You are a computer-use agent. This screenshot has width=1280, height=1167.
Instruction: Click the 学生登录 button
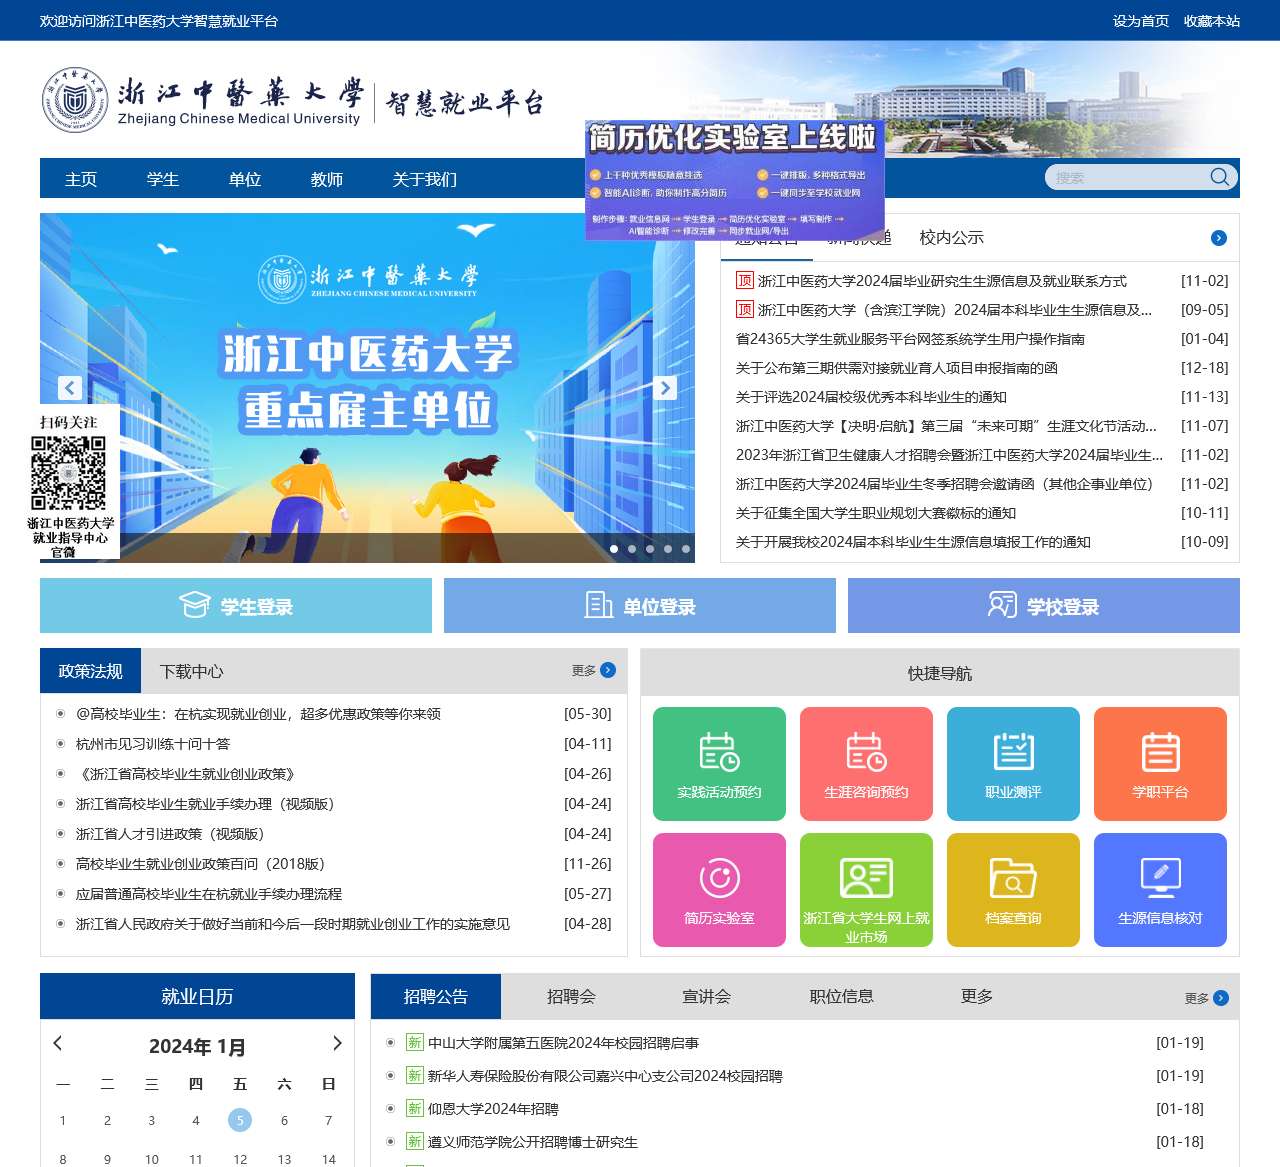click(236, 606)
